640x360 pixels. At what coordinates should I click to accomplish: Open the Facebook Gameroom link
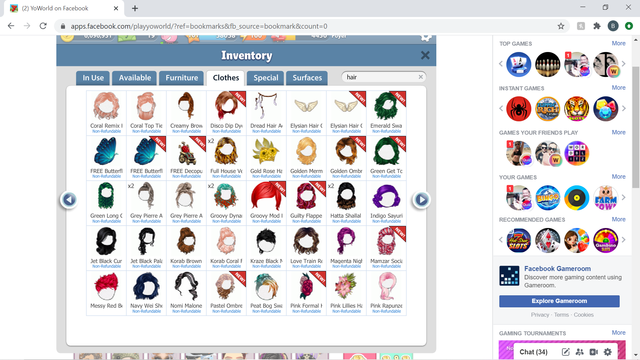tap(557, 269)
